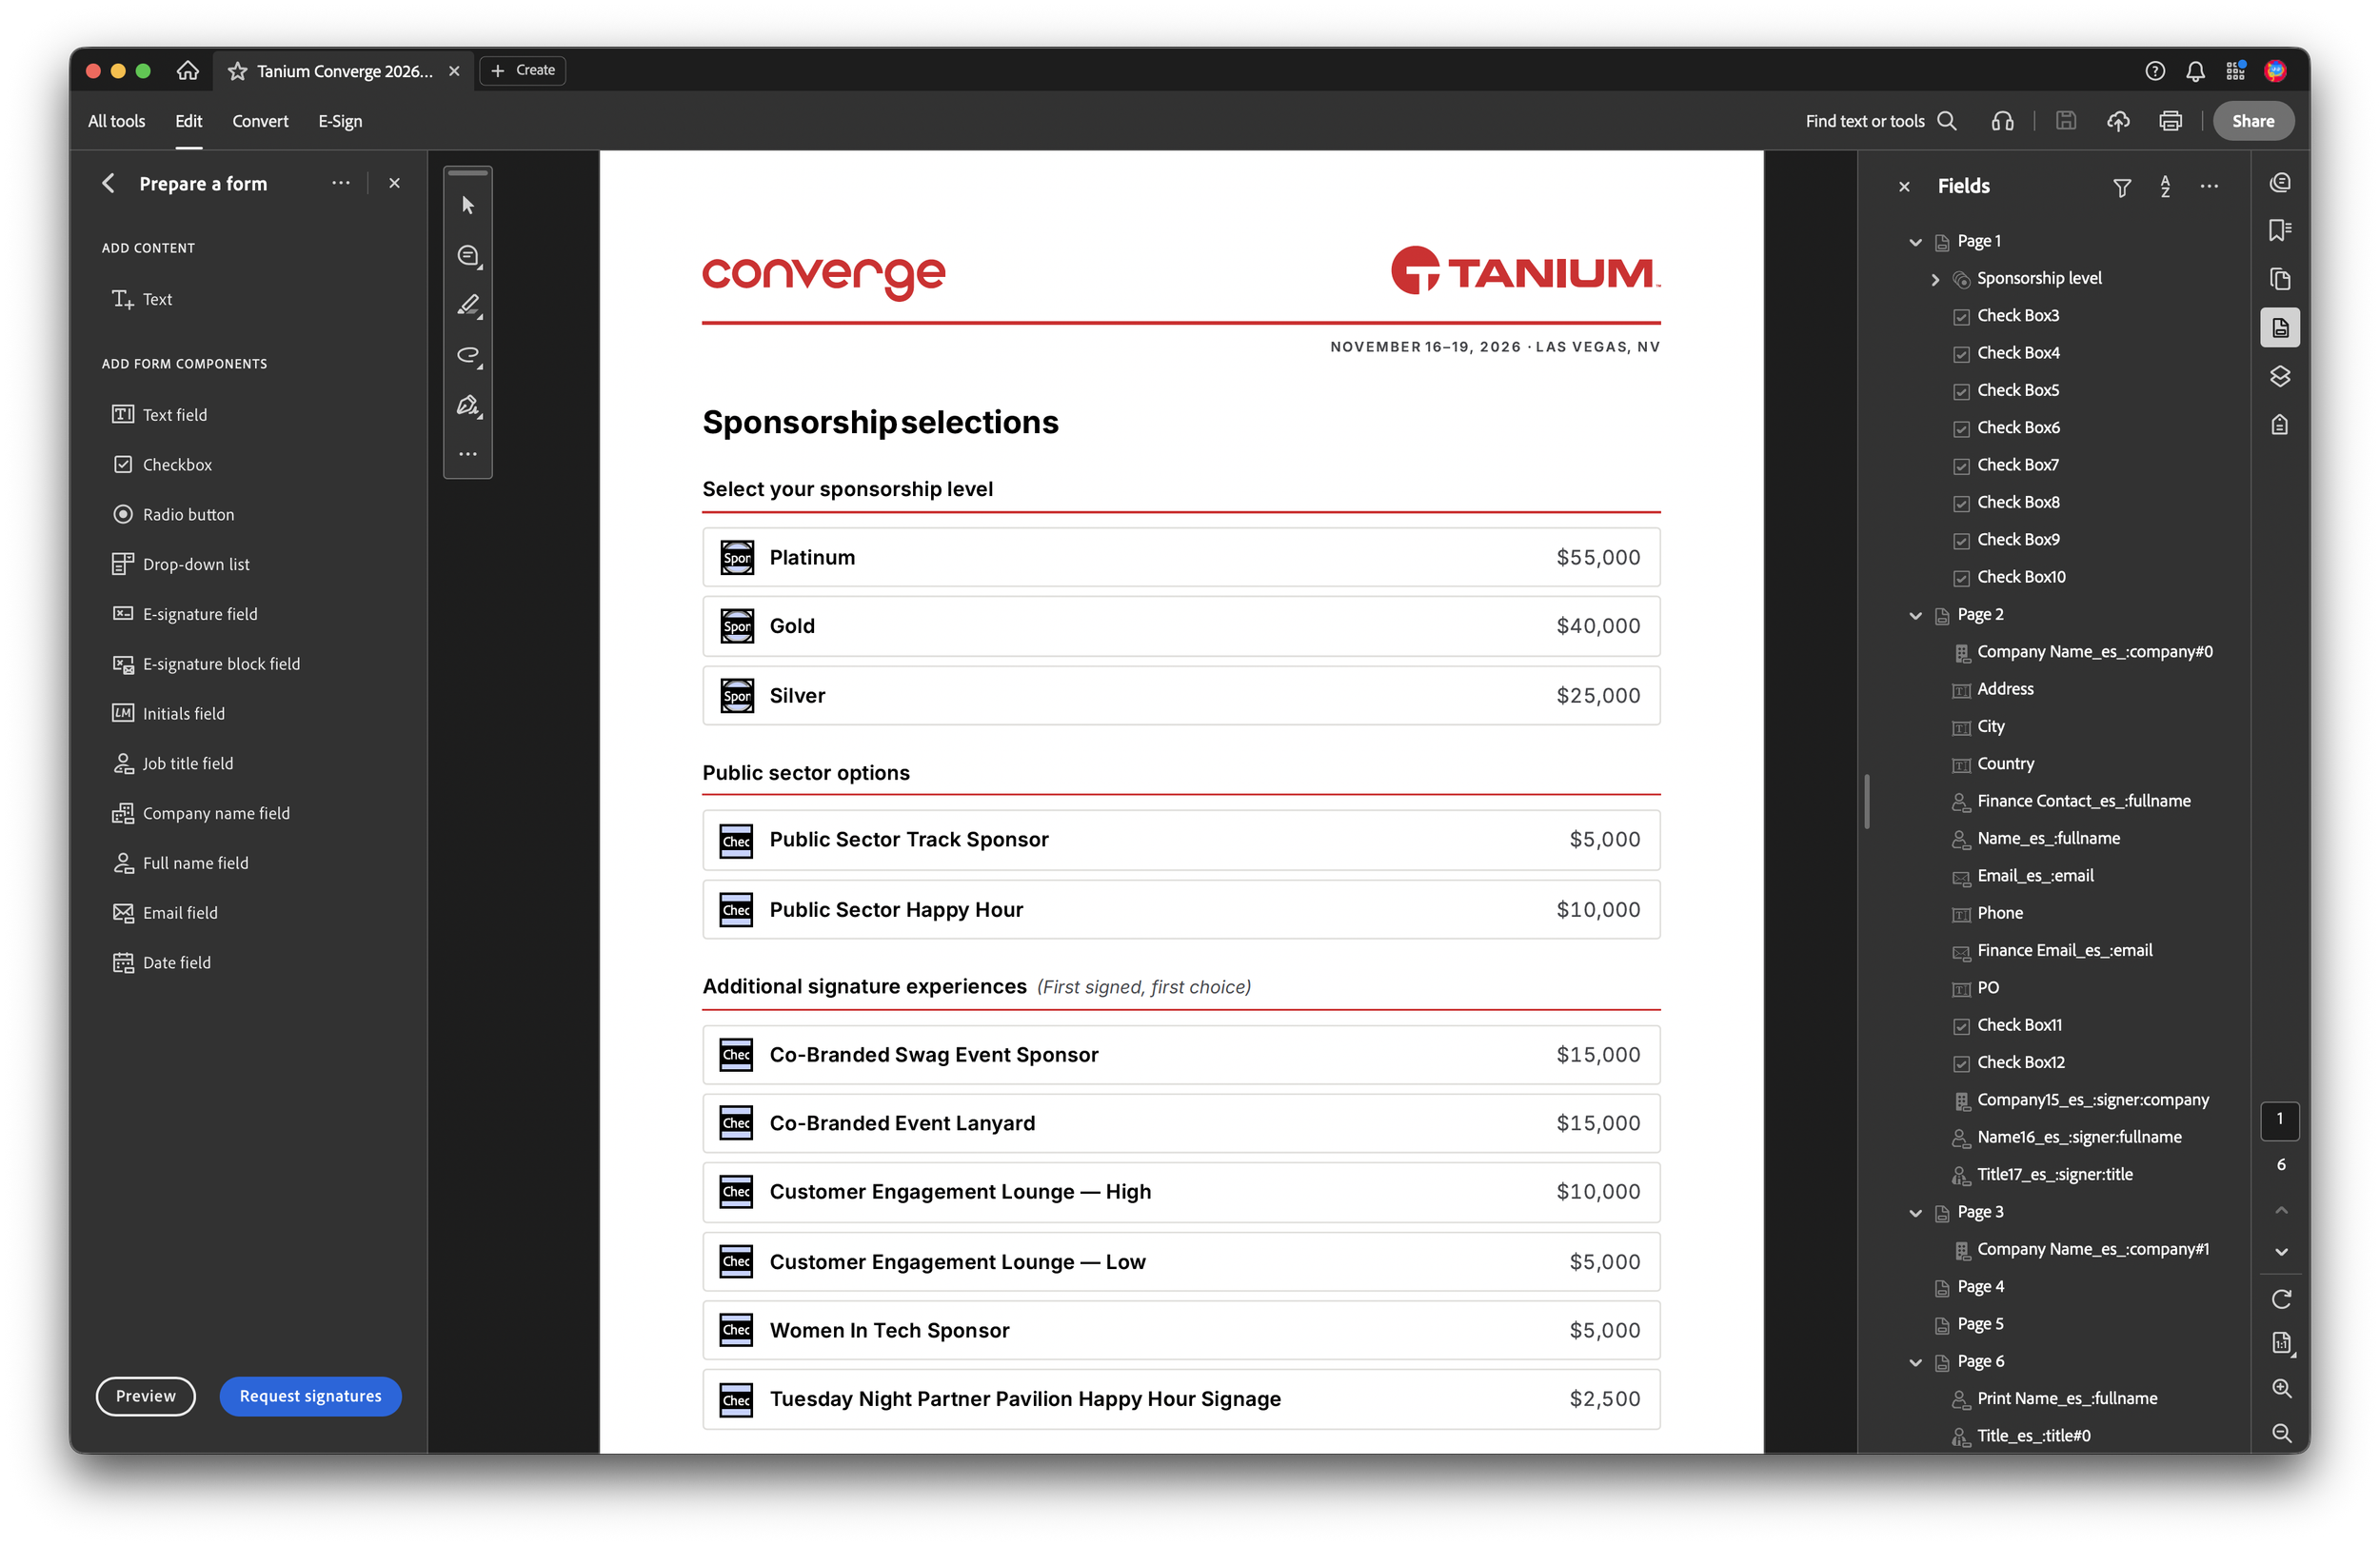Go to next page arrow
The height and width of the screenshot is (1546, 2380).
(2281, 1252)
